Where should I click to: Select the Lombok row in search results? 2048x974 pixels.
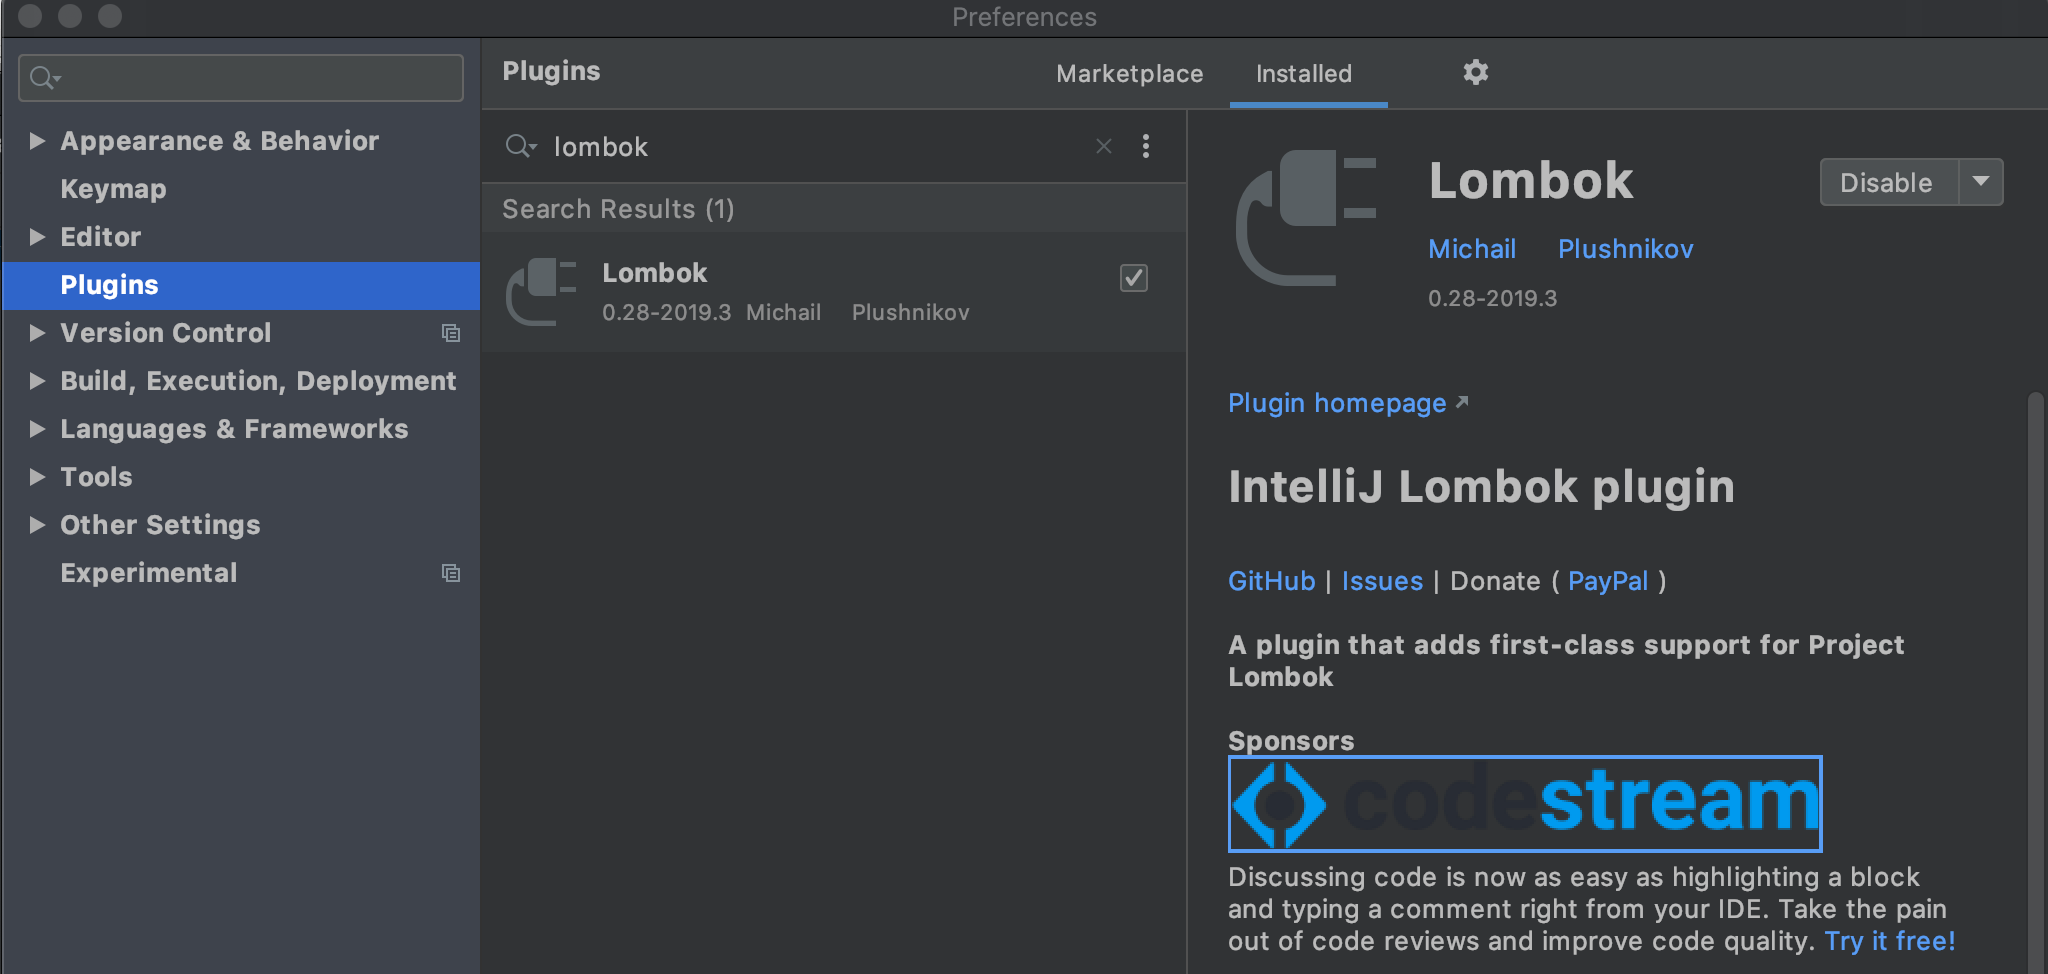coord(834,292)
